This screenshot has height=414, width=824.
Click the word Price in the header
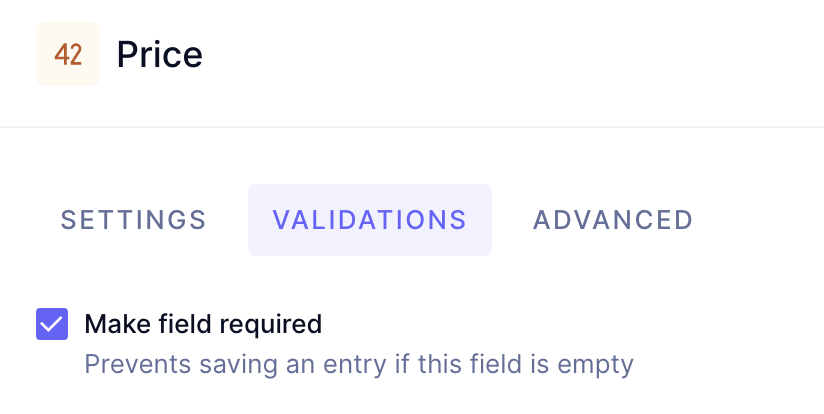pos(160,54)
